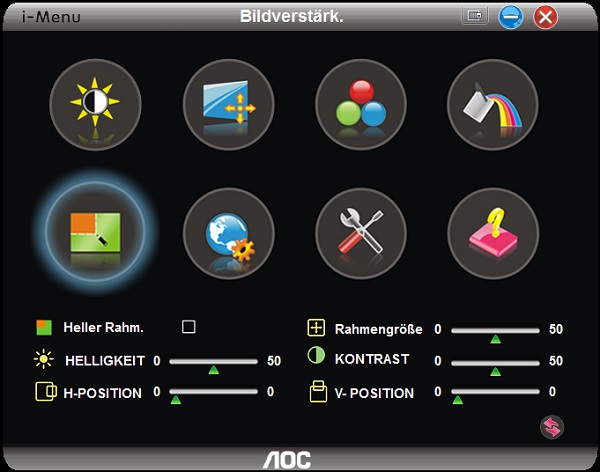Open the Help question mark icon
The width and height of the screenshot is (600, 472).
coord(493,234)
